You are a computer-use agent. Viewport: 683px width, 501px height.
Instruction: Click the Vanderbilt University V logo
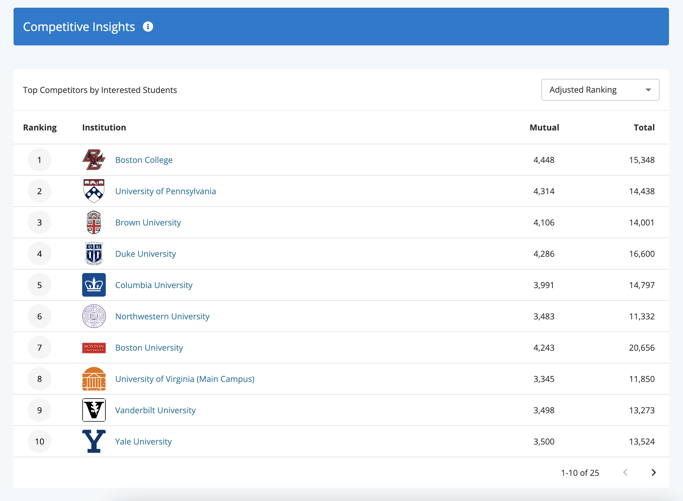(x=94, y=410)
